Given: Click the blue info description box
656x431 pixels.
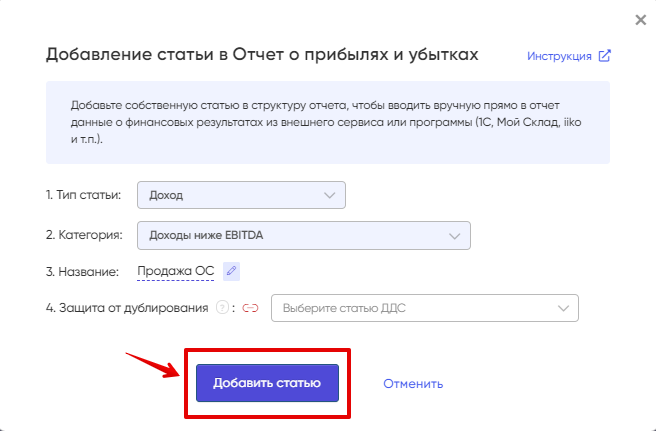Looking at the screenshot, I should pyautogui.click(x=328, y=122).
